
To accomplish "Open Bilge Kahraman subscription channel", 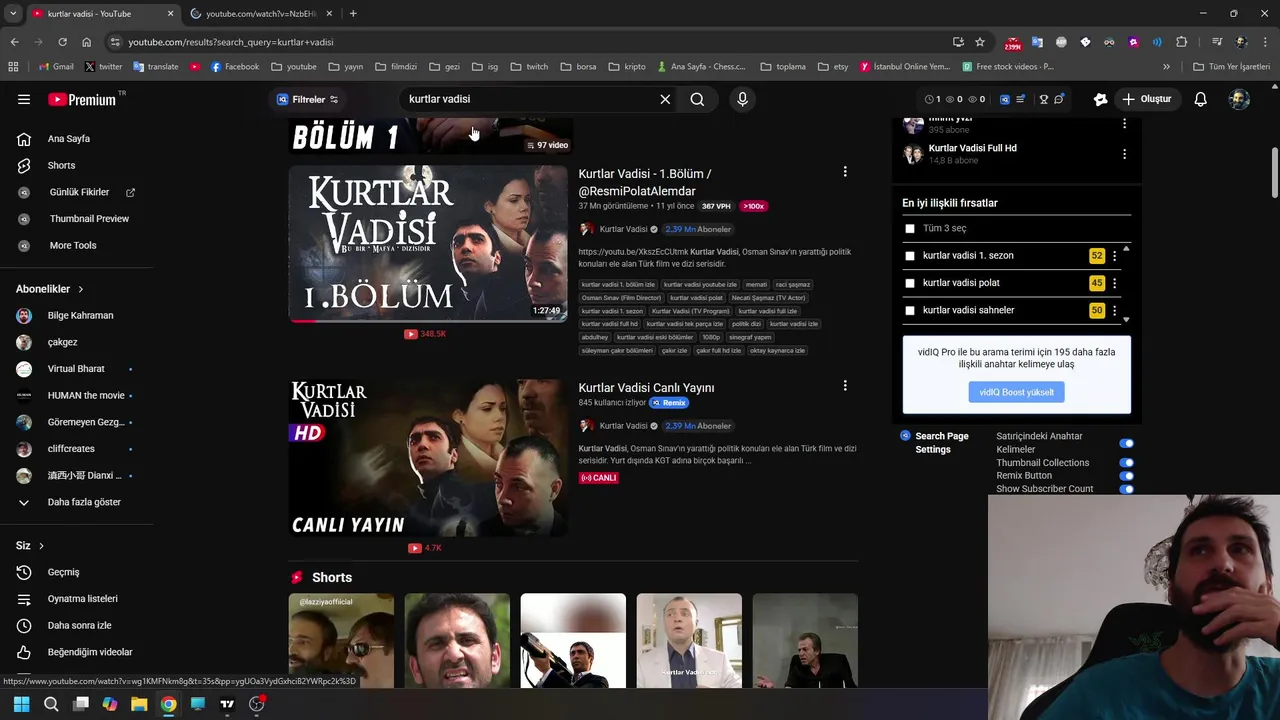I will pyautogui.click(x=80, y=316).
